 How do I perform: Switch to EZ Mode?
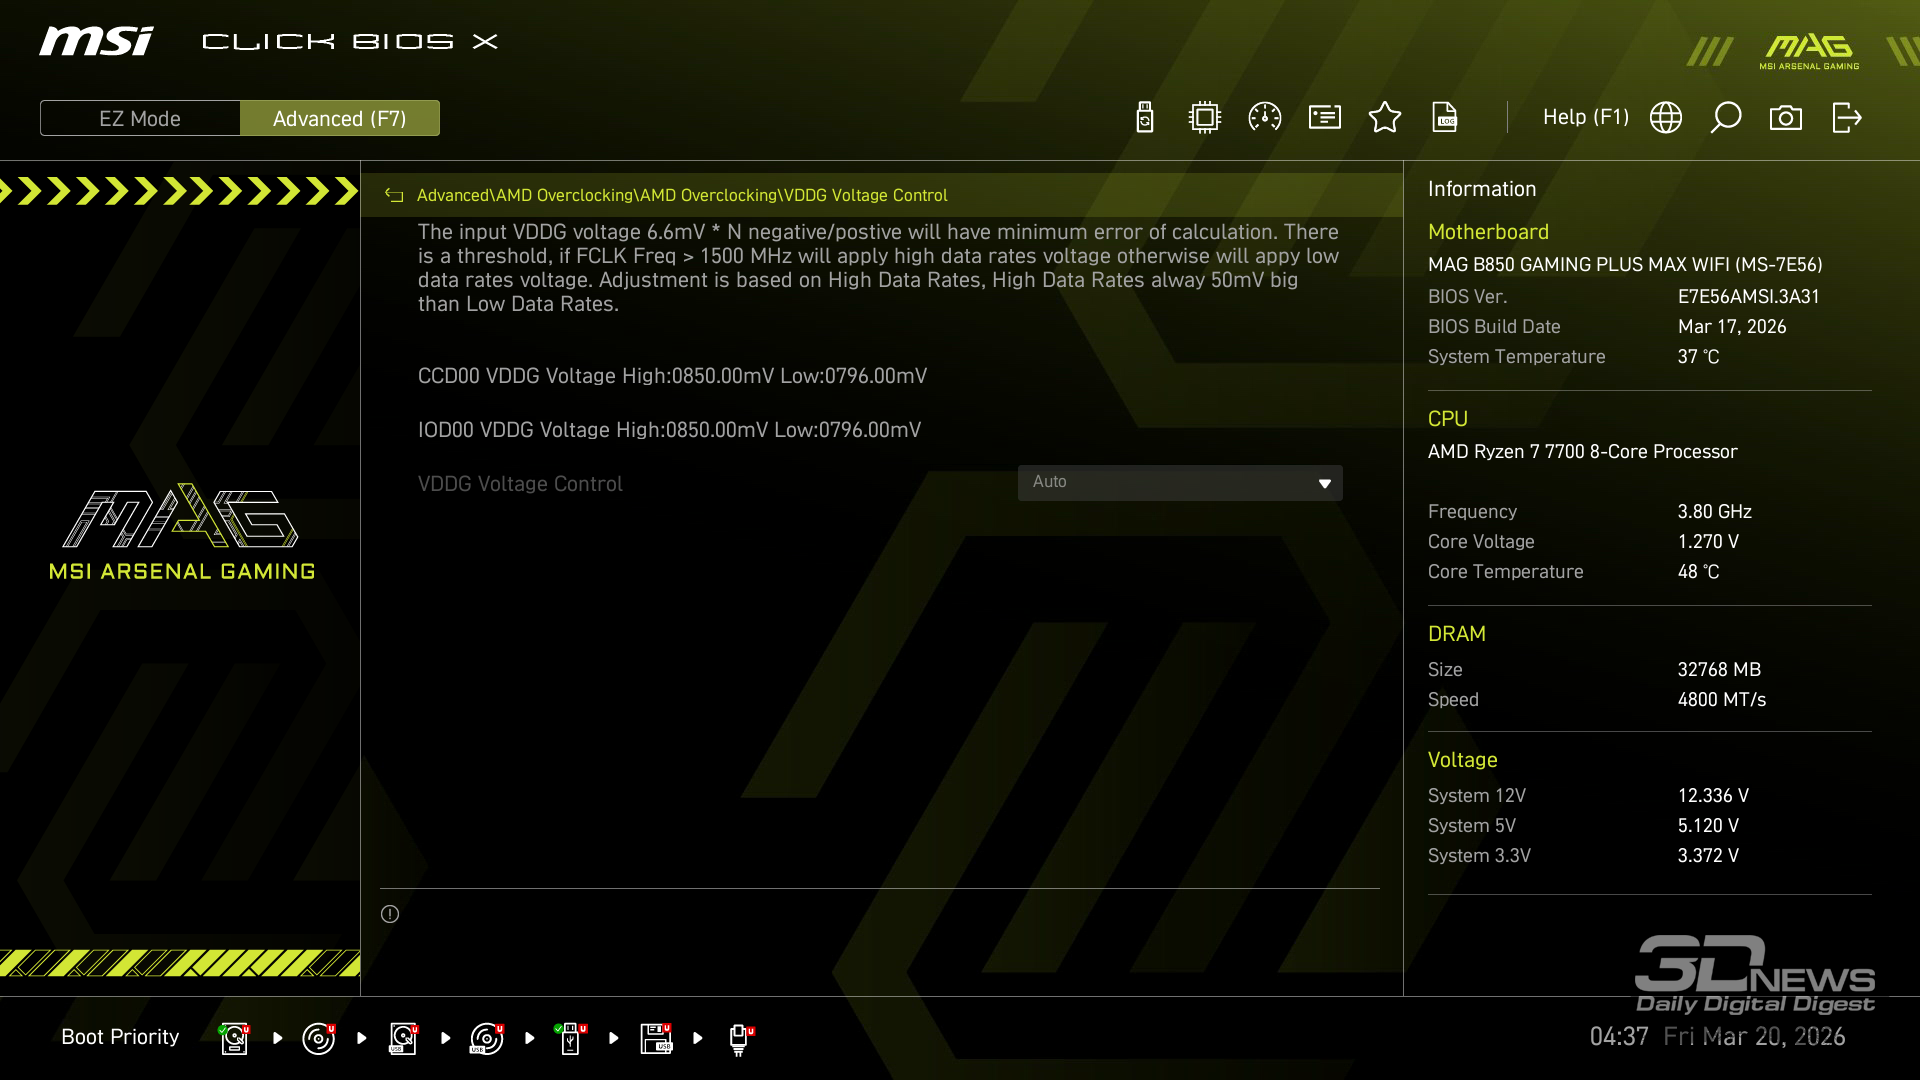(x=140, y=118)
